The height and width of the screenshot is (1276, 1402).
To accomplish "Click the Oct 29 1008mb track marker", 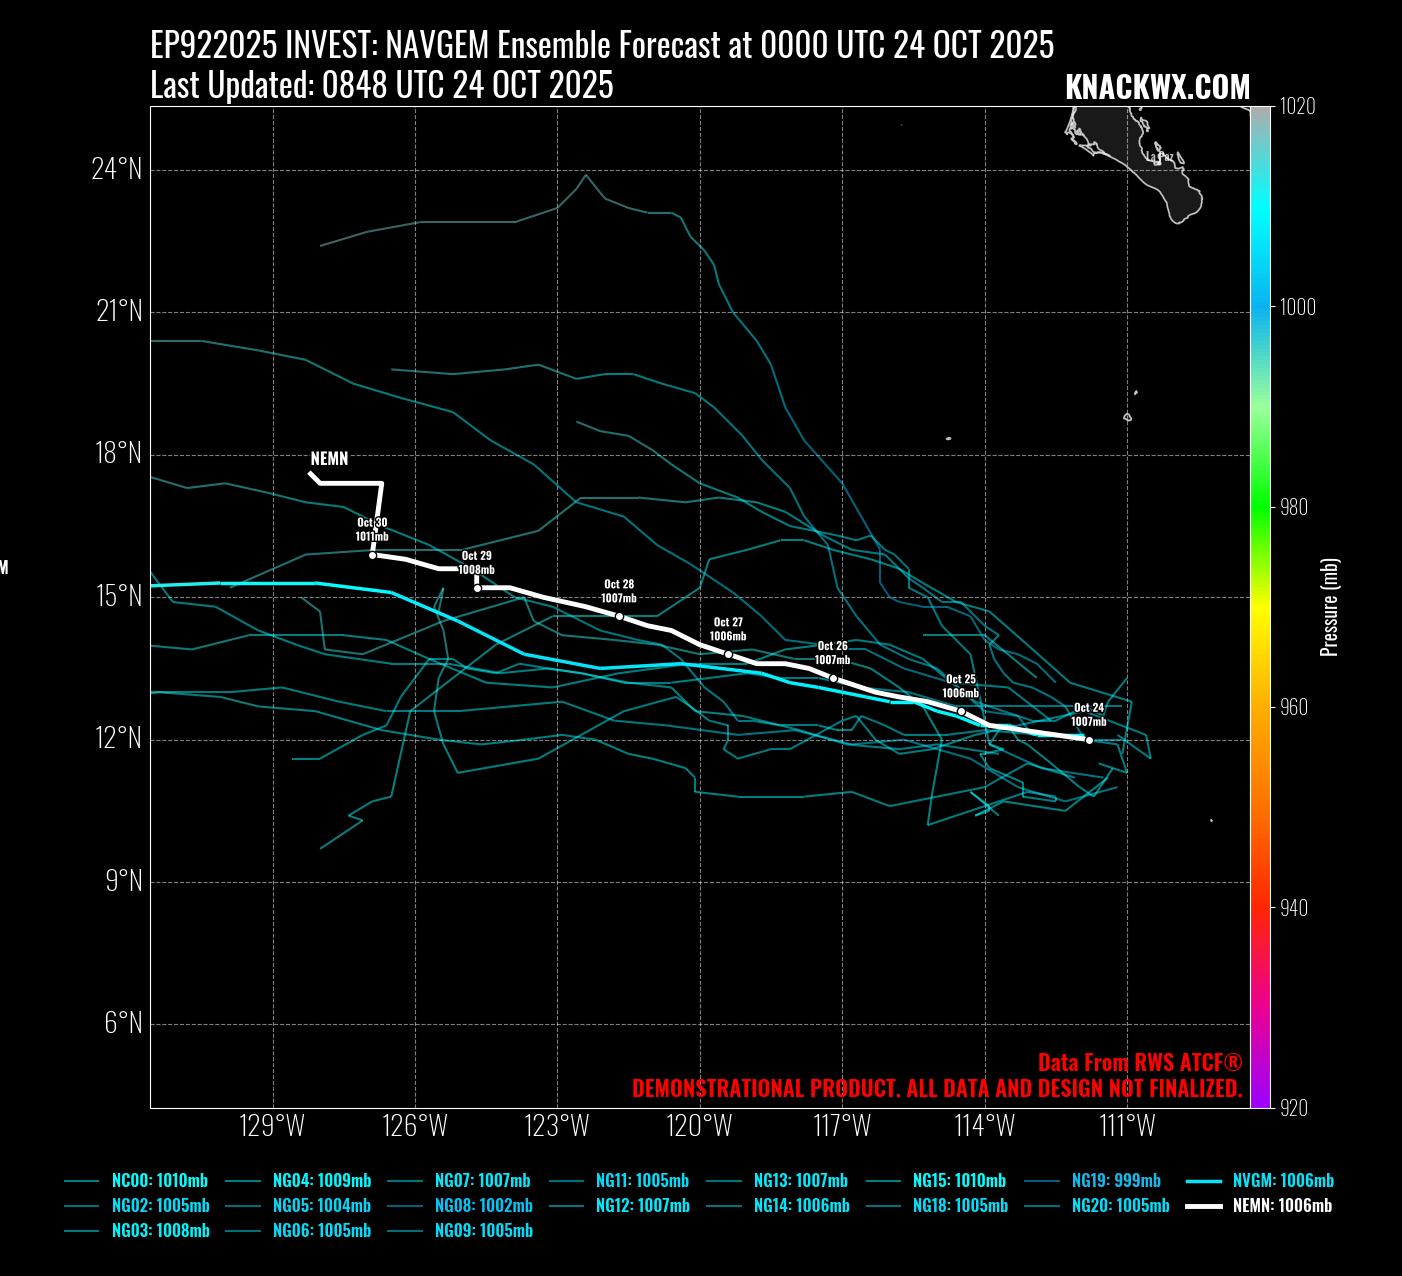I will point(477,588).
